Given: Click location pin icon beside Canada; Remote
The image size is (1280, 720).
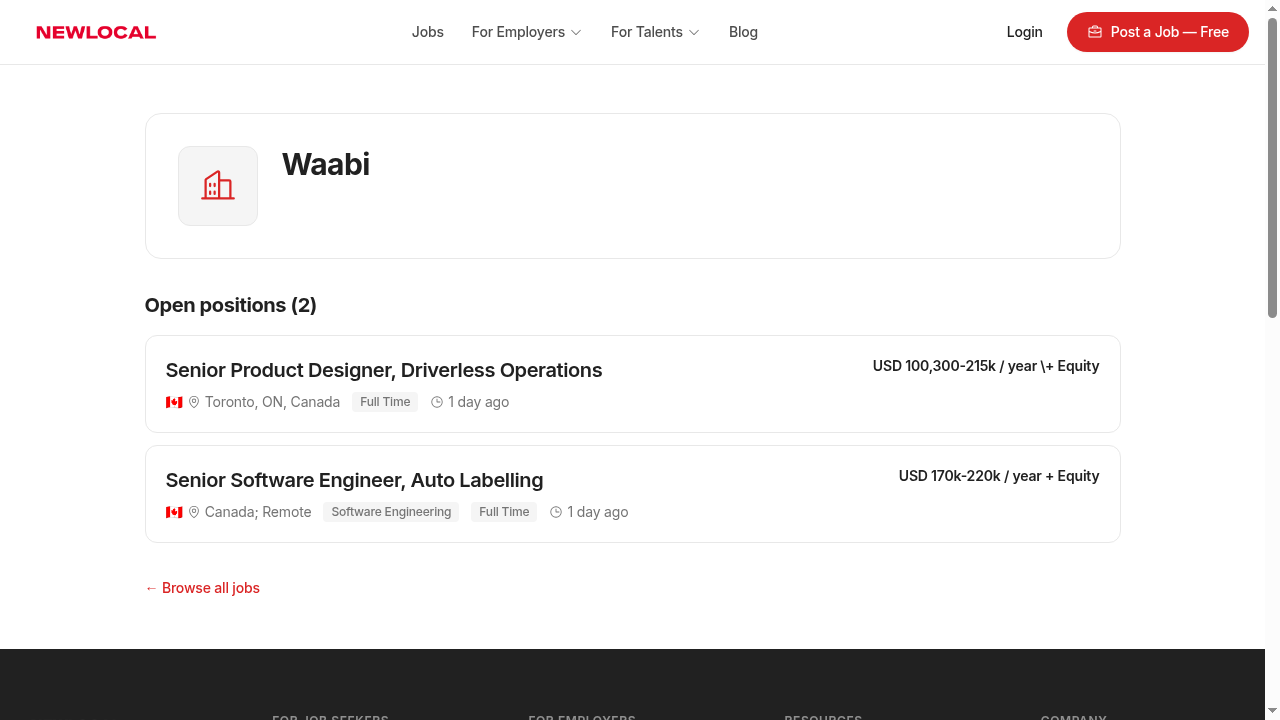Looking at the screenshot, I should [194, 512].
